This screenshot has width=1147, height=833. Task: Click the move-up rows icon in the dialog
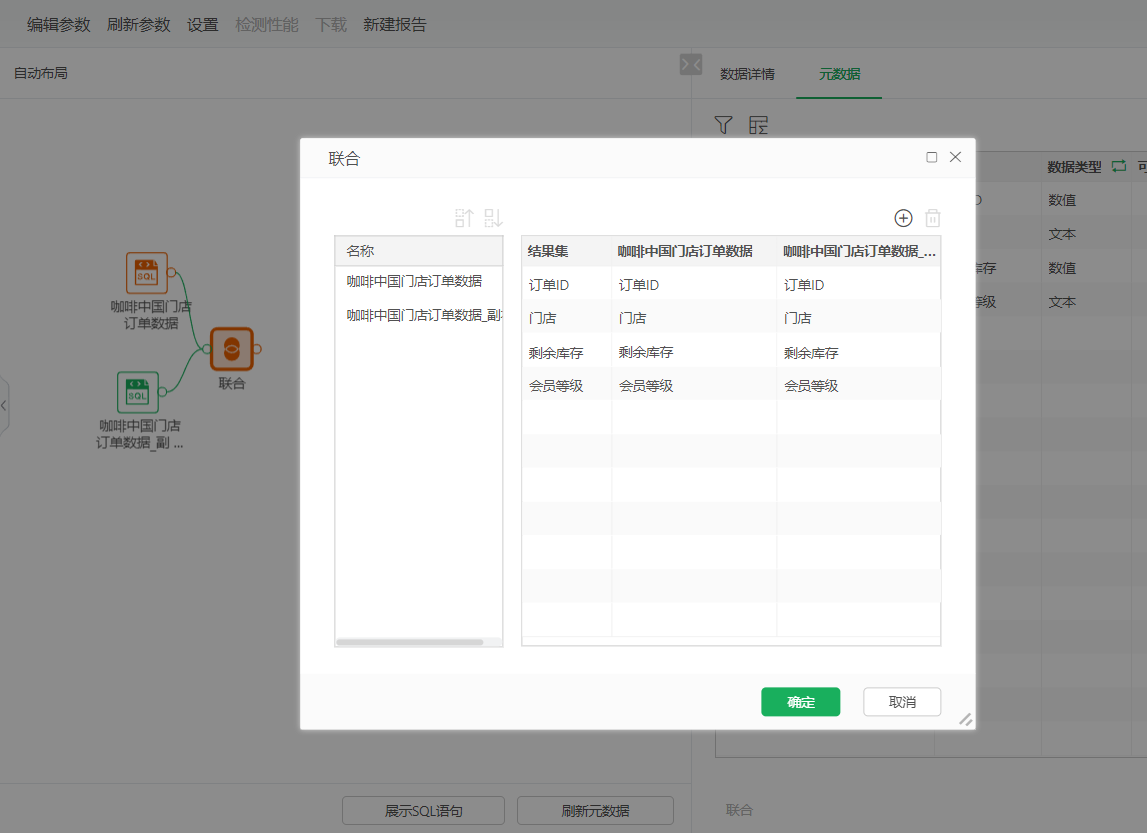(464, 217)
